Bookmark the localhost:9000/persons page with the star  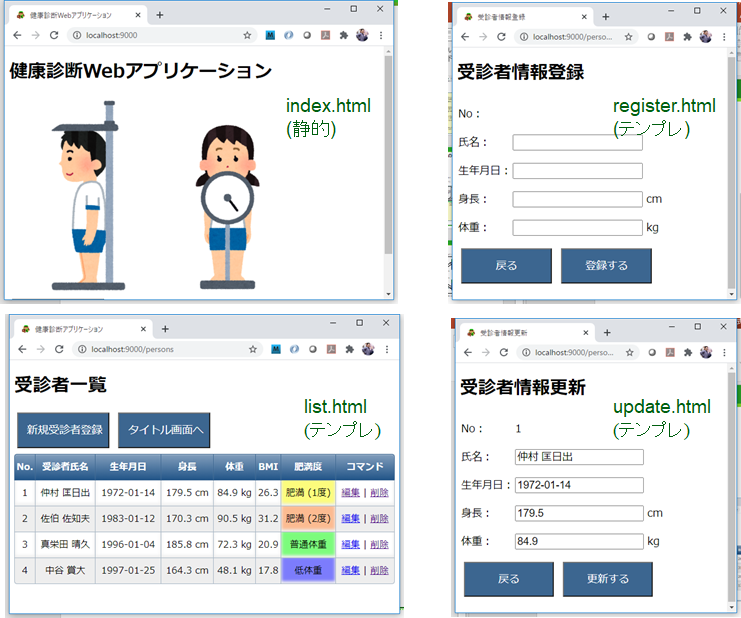click(x=252, y=349)
